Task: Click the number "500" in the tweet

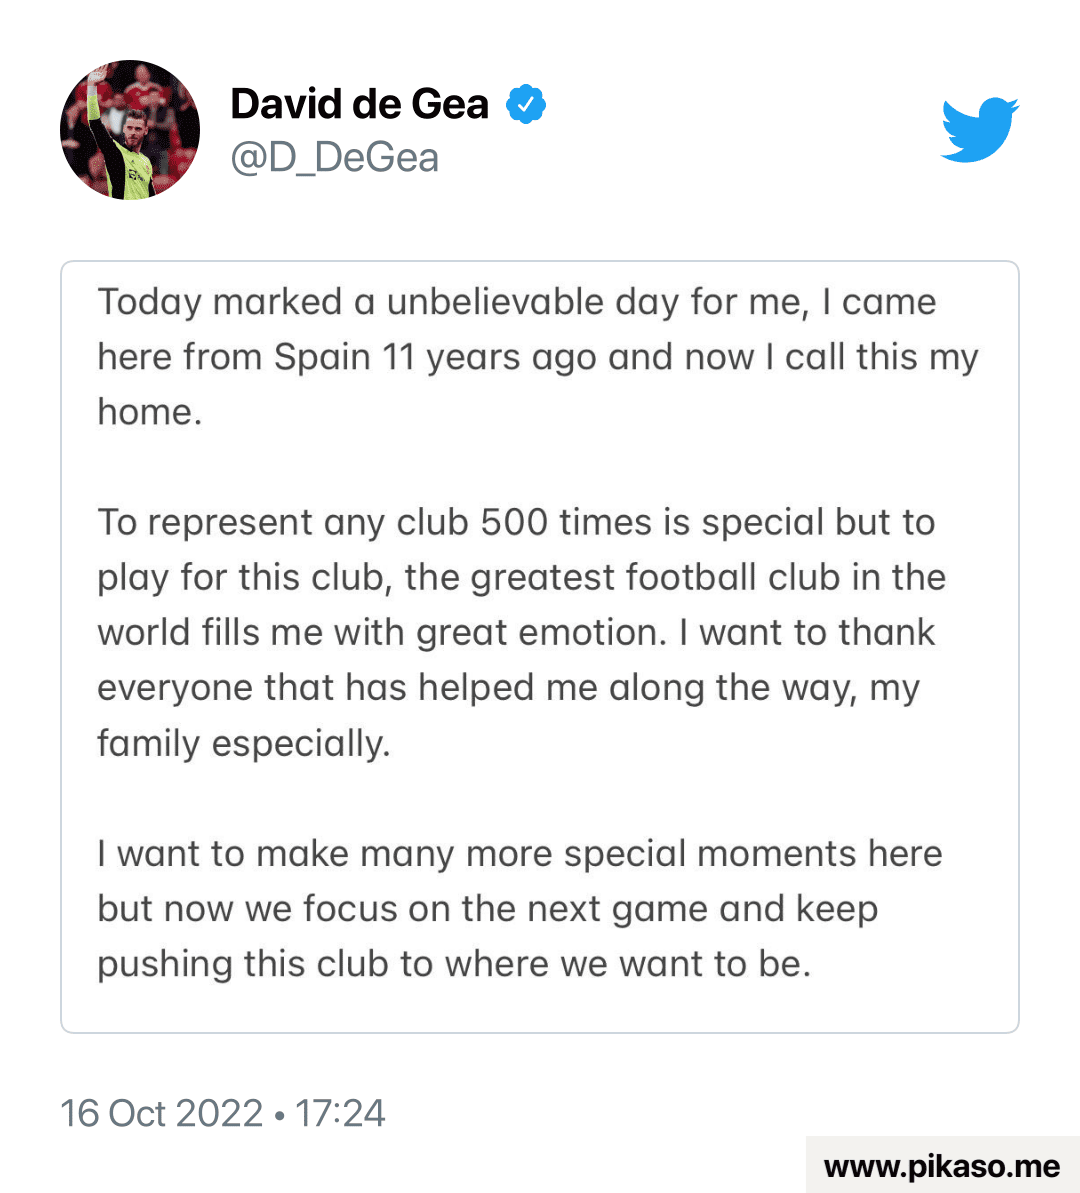Action: [514, 522]
